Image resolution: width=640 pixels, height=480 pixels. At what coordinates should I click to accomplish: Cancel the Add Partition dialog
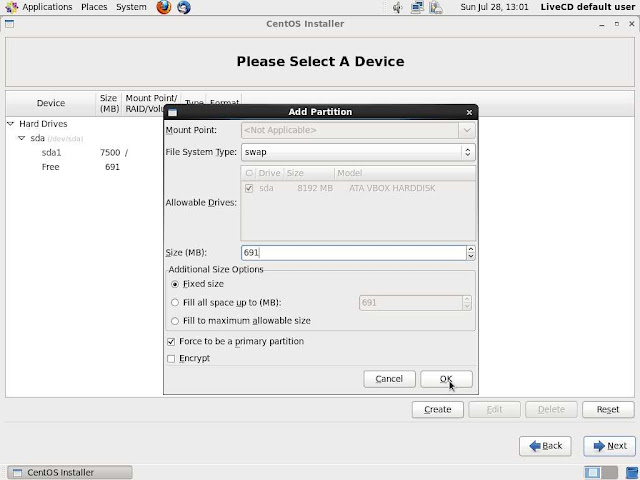[x=389, y=379]
